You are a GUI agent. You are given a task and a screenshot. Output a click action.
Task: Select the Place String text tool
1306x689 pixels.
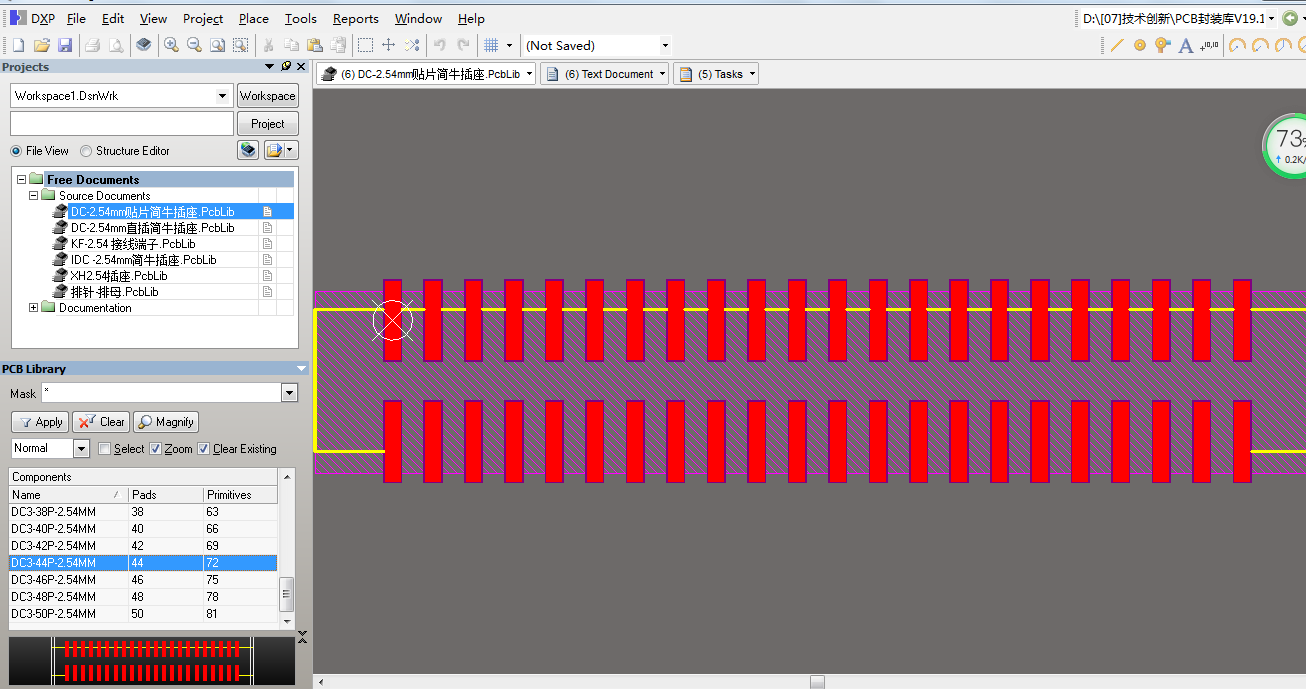tap(1186, 45)
